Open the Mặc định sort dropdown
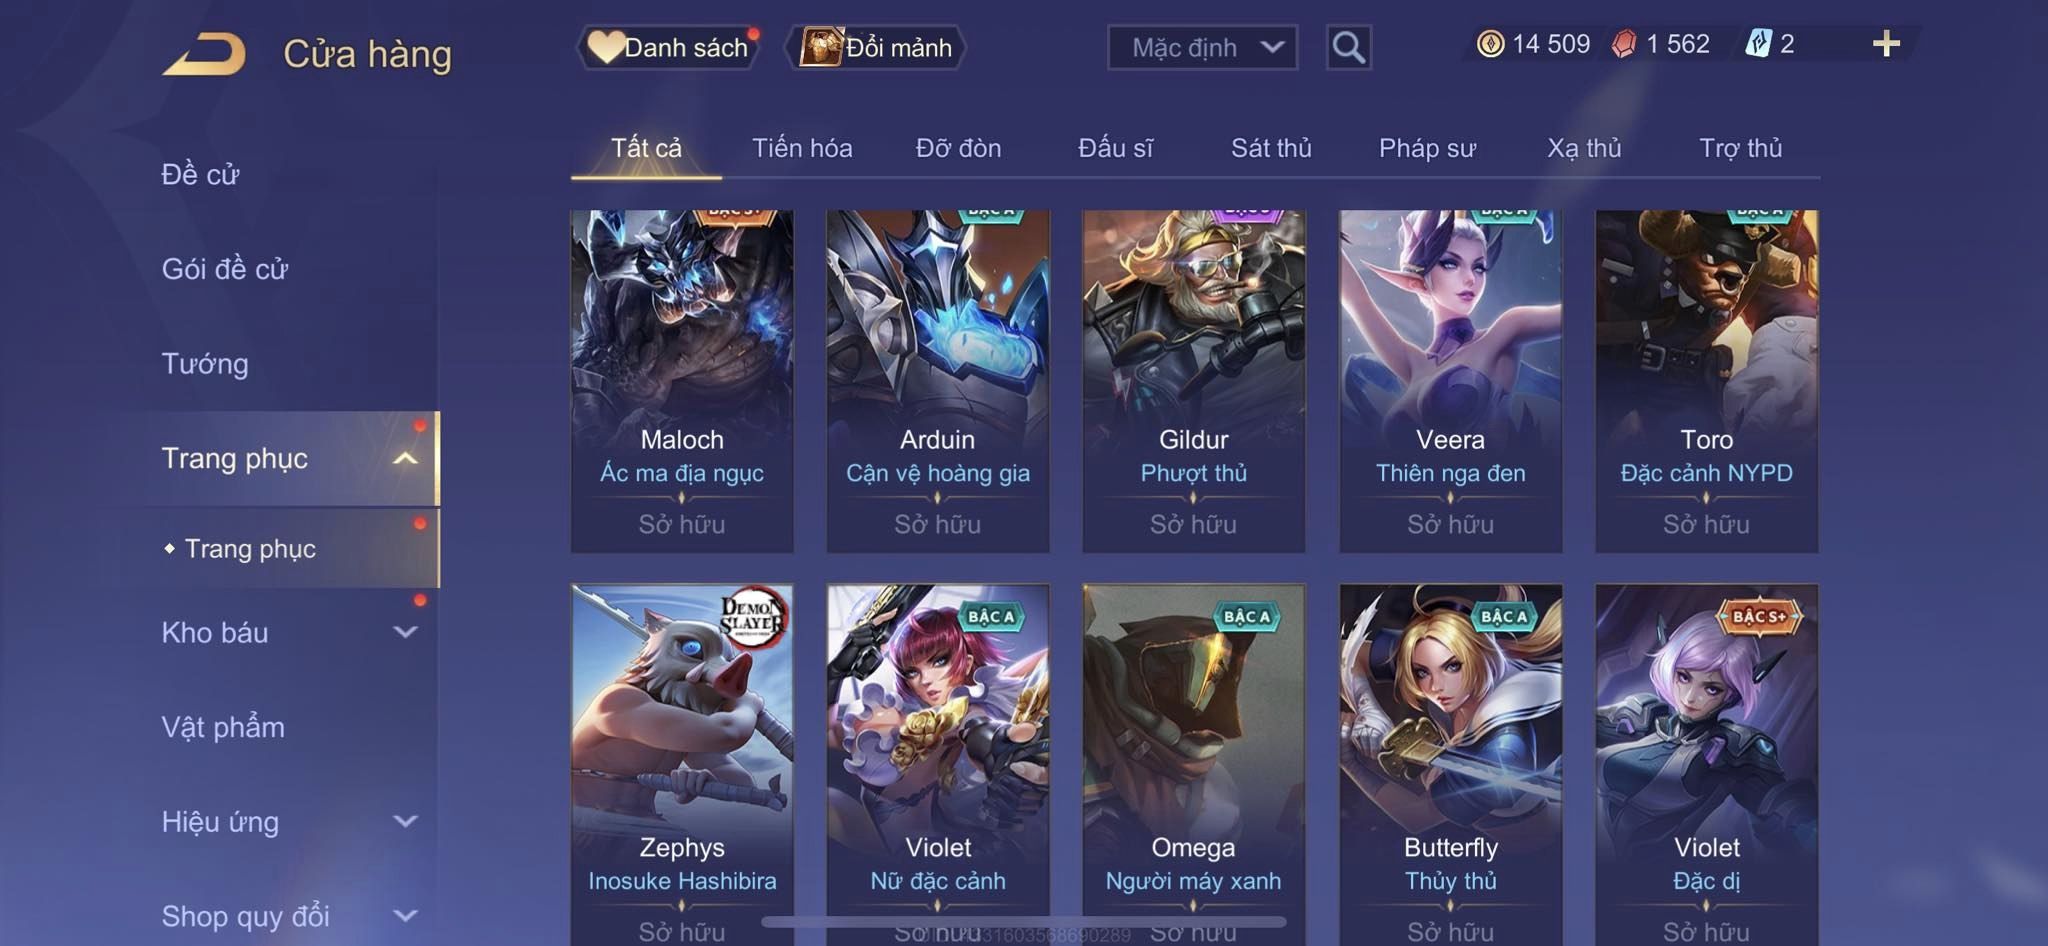The image size is (2048, 946). [x=1202, y=47]
